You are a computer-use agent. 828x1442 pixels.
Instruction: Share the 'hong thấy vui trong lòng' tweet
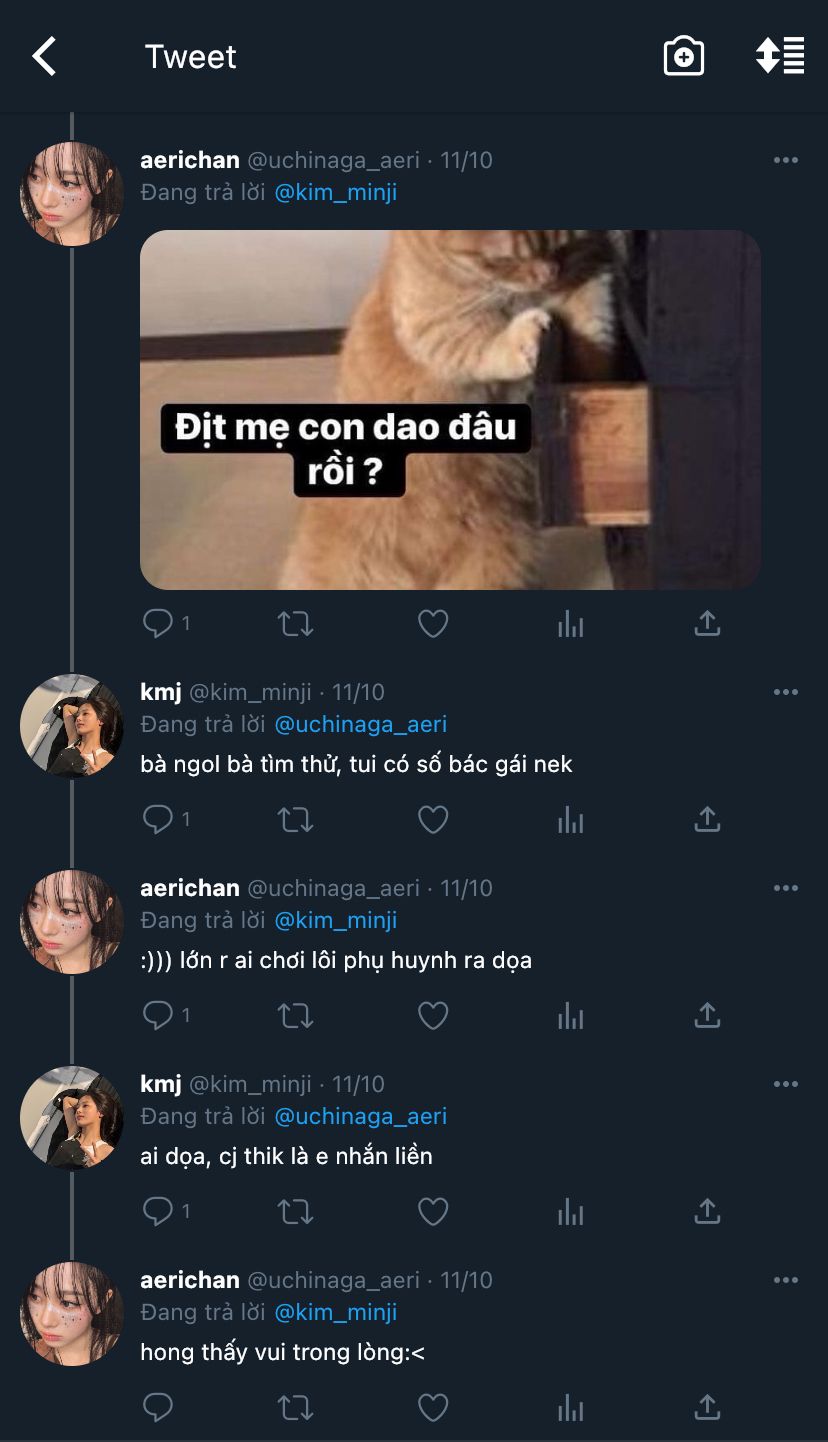(707, 1409)
